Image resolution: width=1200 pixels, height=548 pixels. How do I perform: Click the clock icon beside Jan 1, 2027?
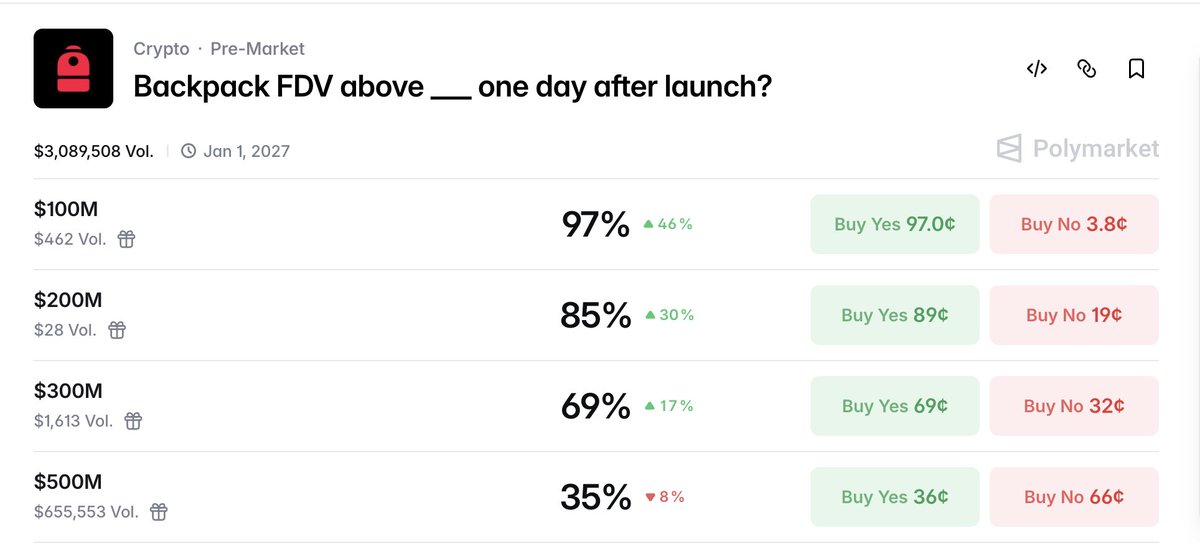pos(189,151)
